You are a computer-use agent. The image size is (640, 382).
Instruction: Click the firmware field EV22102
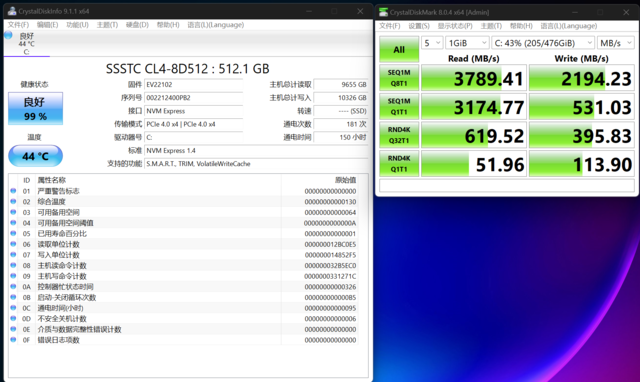(x=193, y=84)
